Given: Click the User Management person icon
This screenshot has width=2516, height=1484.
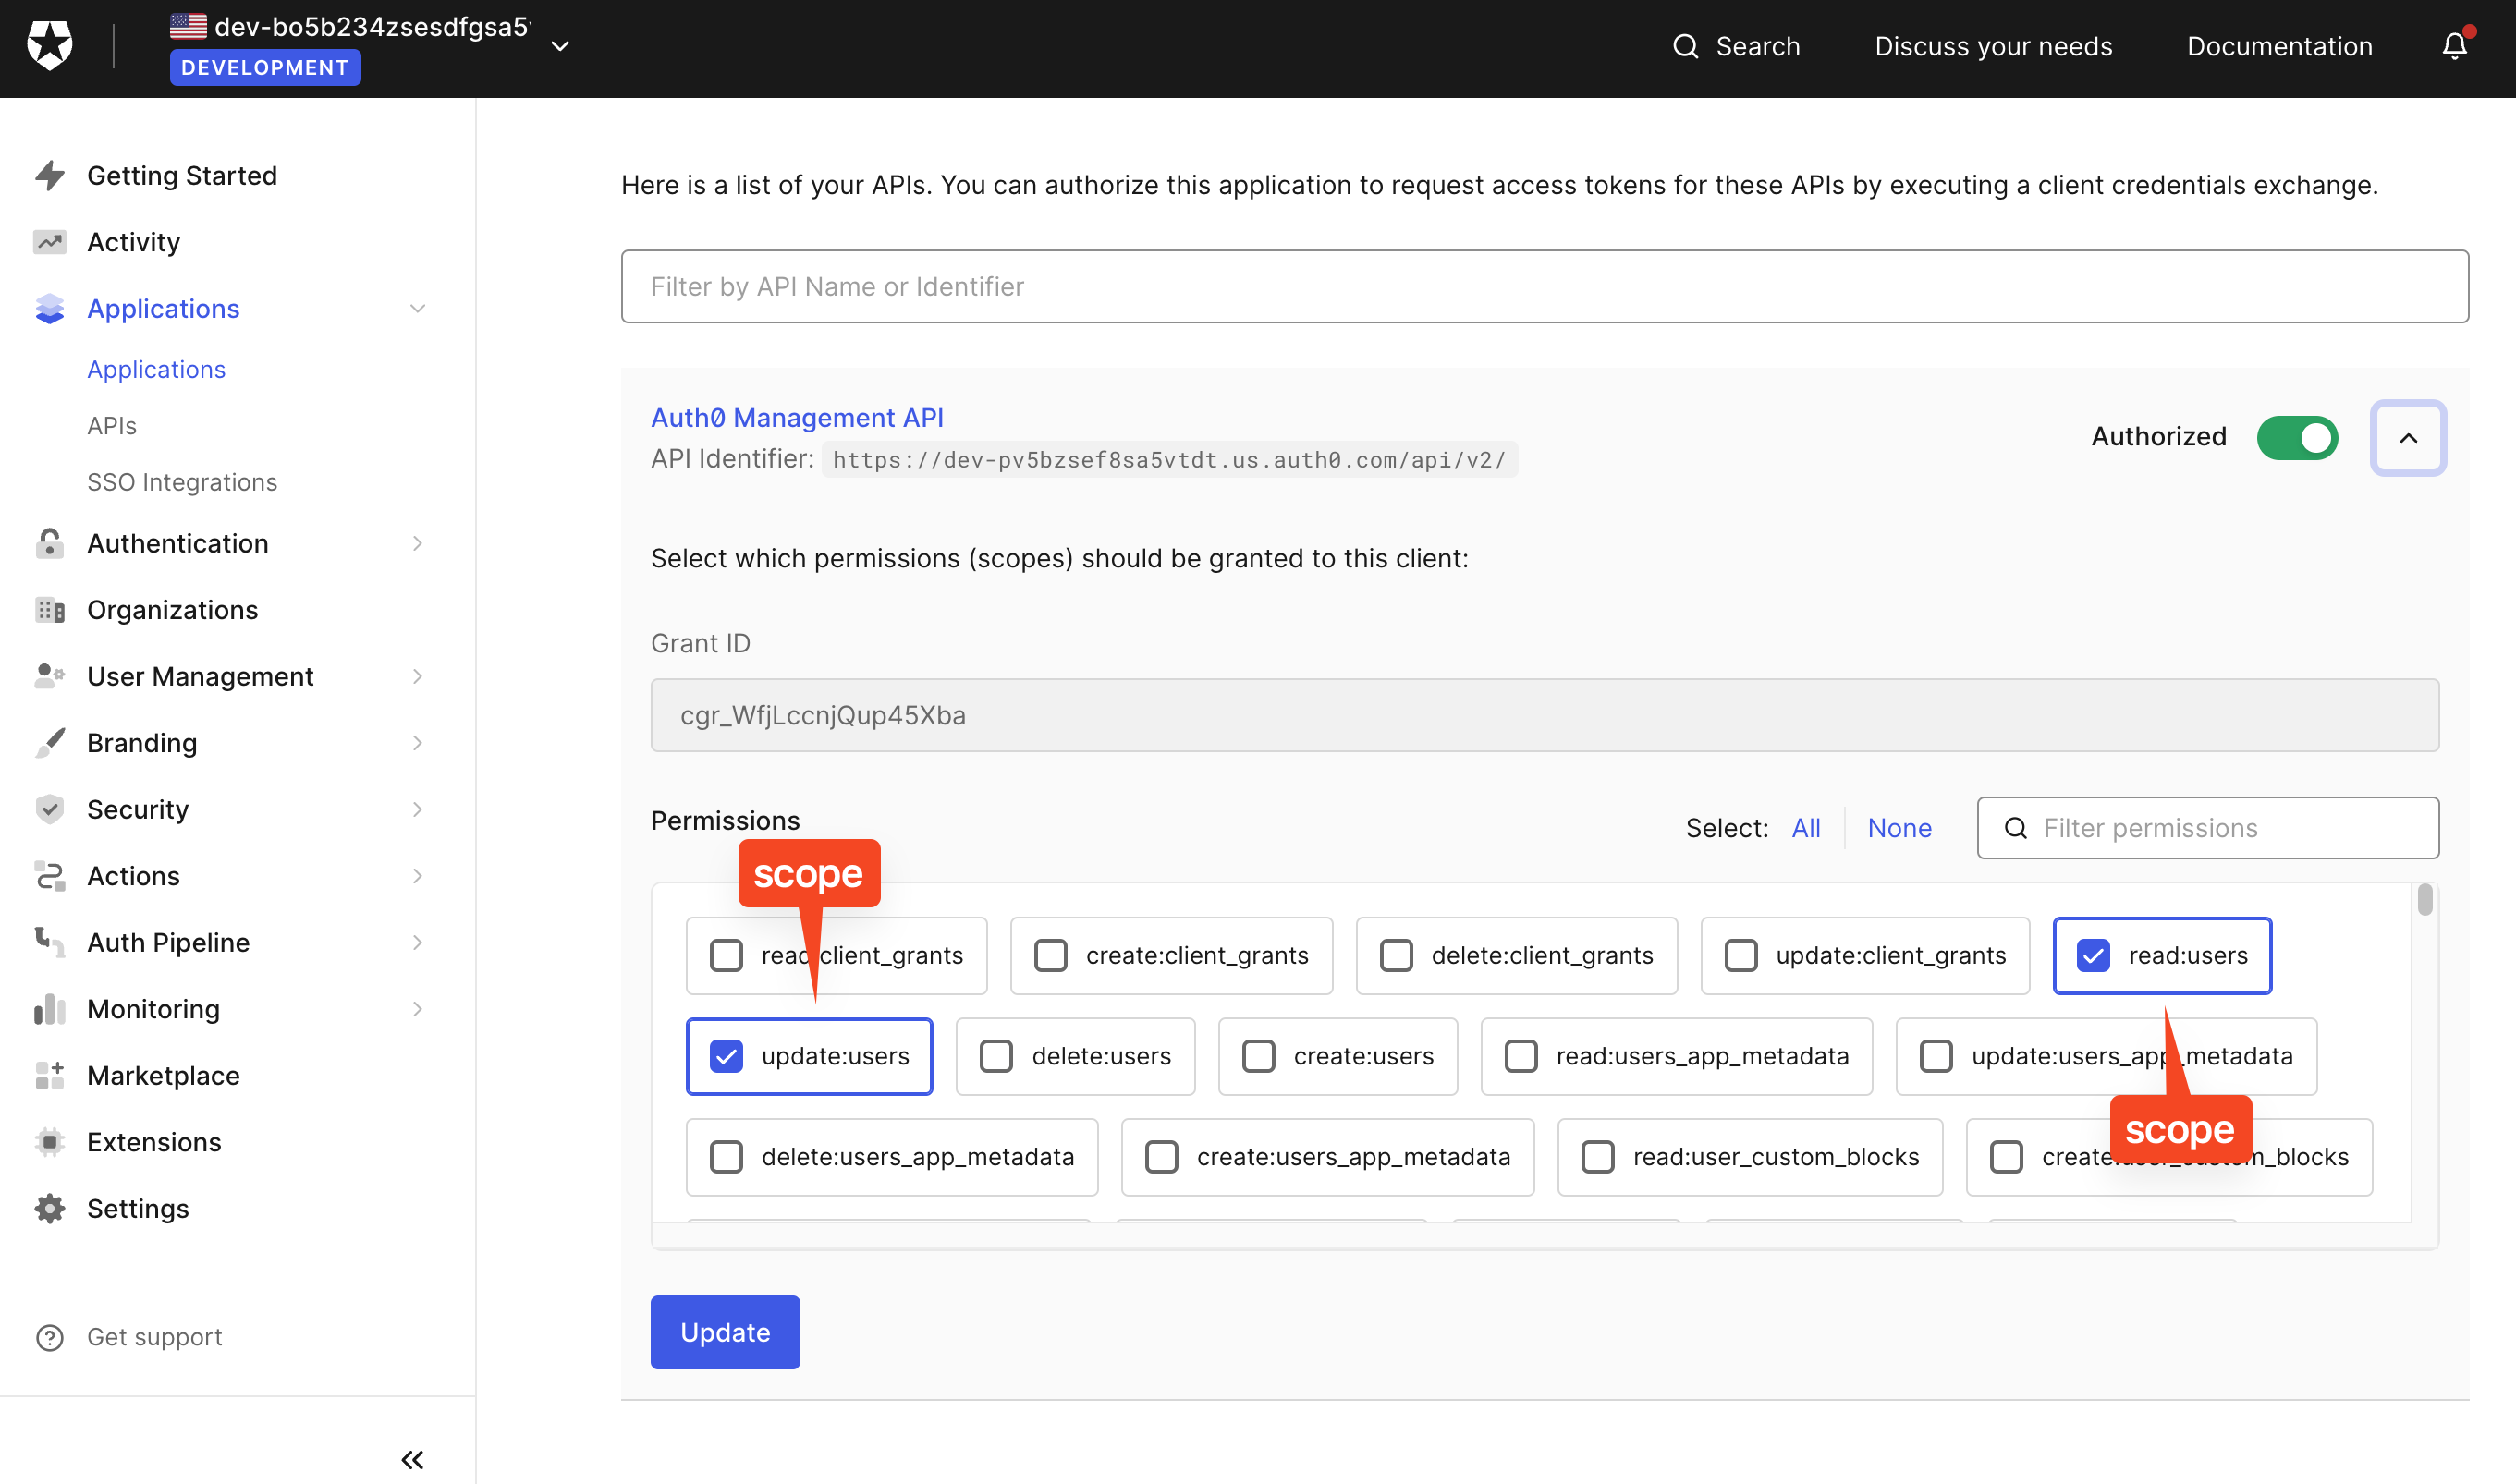Looking at the screenshot, I should (x=48, y=675).
